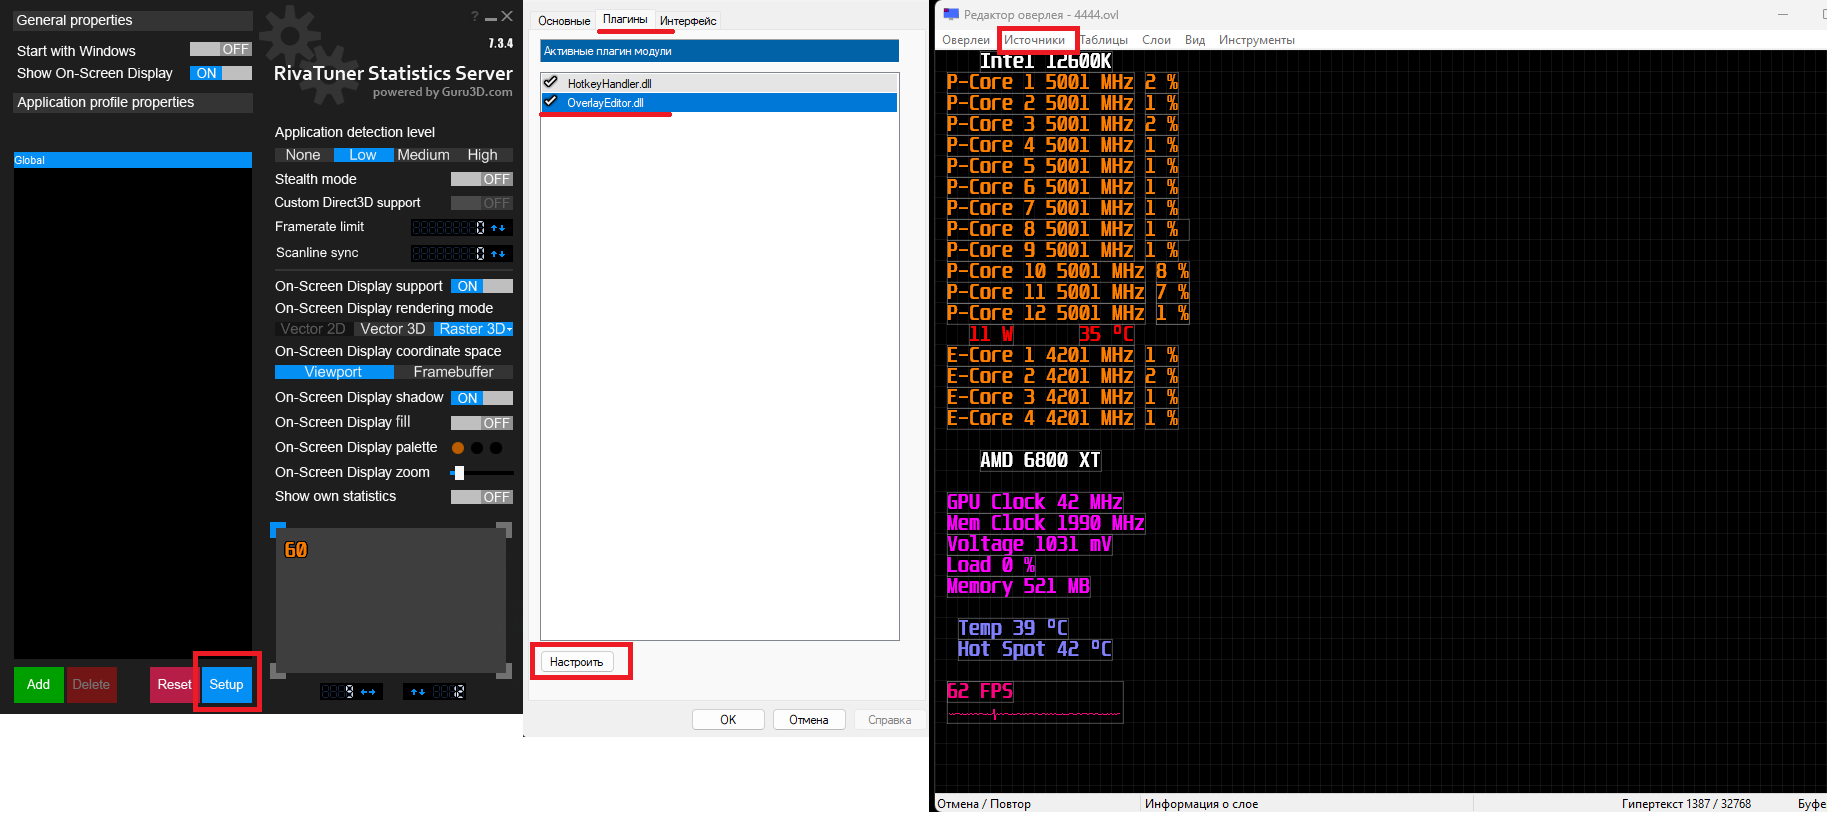Click the blue Setup button
1827x820 pixels.
[x=227, y=685]
